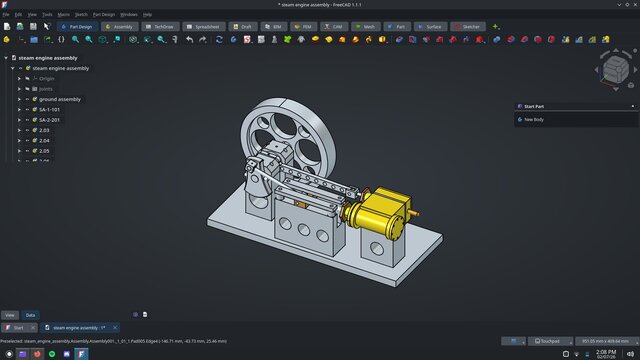The height and width of the screenshot is (360, 640).
Task: Select the red Pocket tool icon
Action: 399,40
